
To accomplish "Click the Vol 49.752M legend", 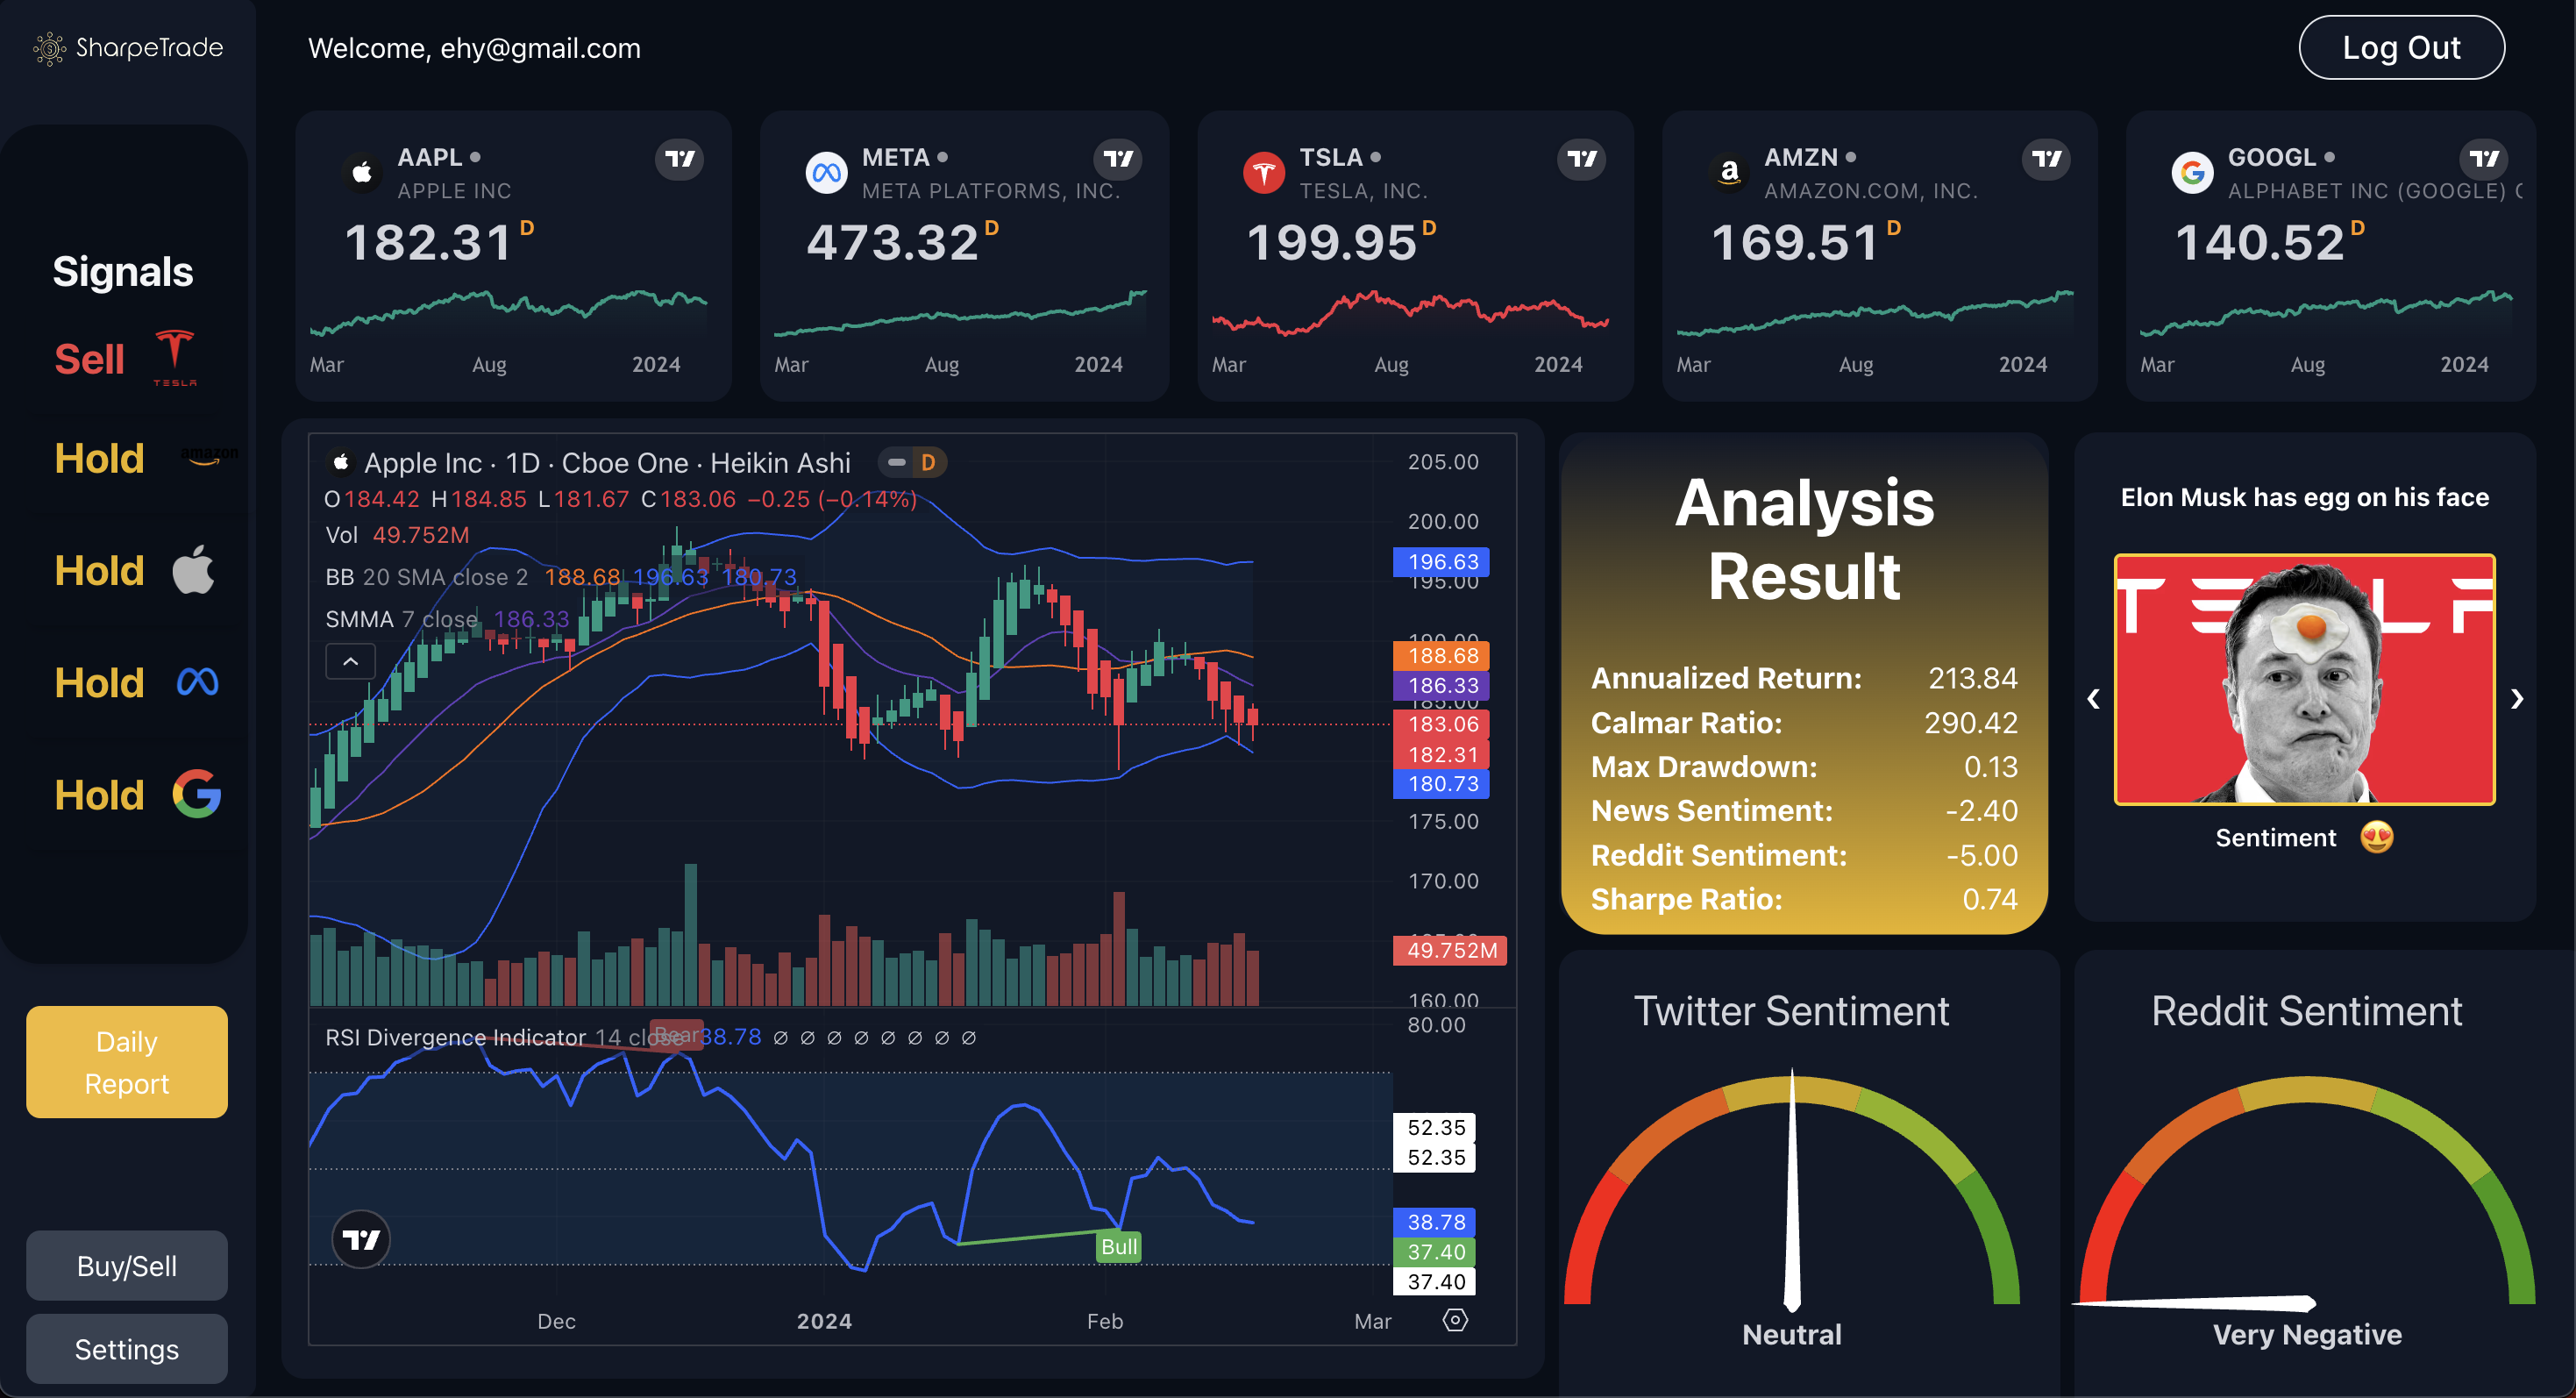I will (397, 535).
